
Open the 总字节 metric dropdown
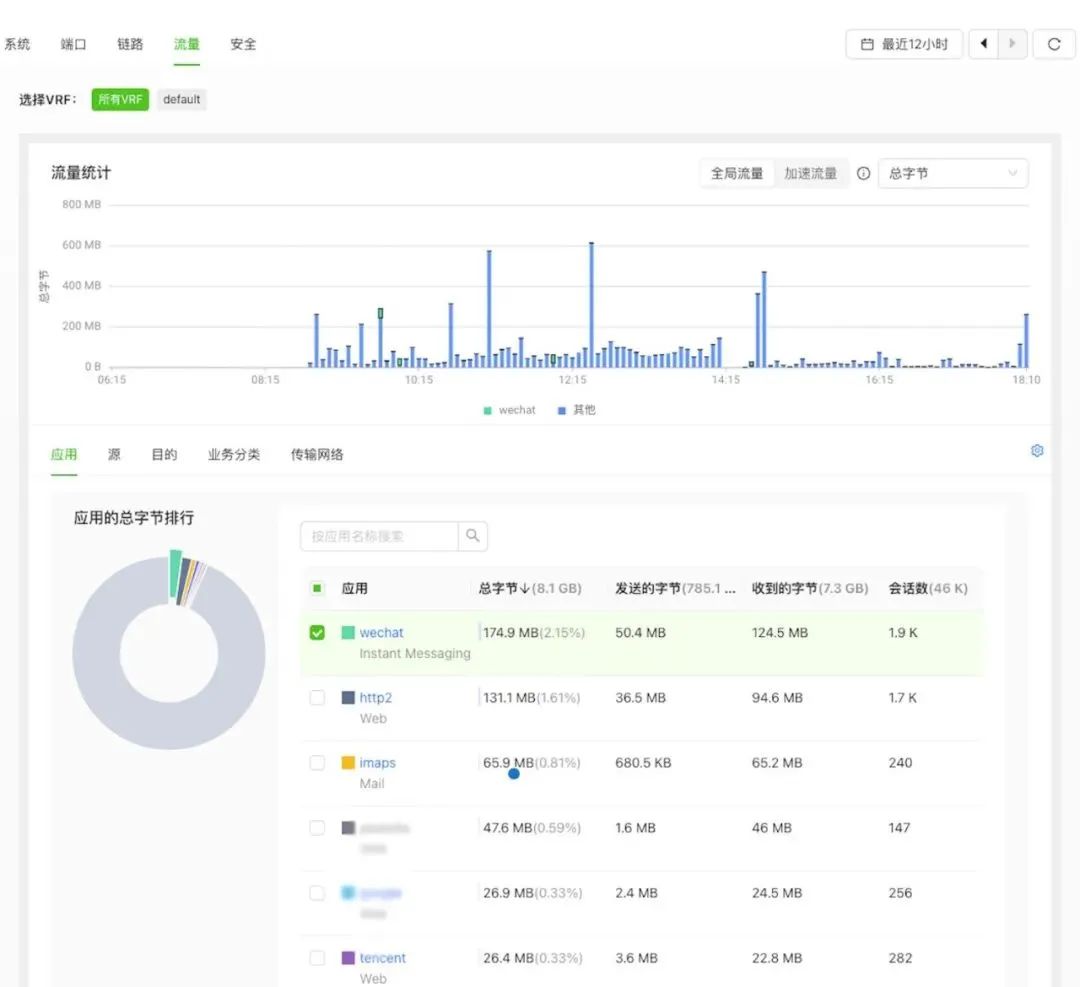(952, 173)
